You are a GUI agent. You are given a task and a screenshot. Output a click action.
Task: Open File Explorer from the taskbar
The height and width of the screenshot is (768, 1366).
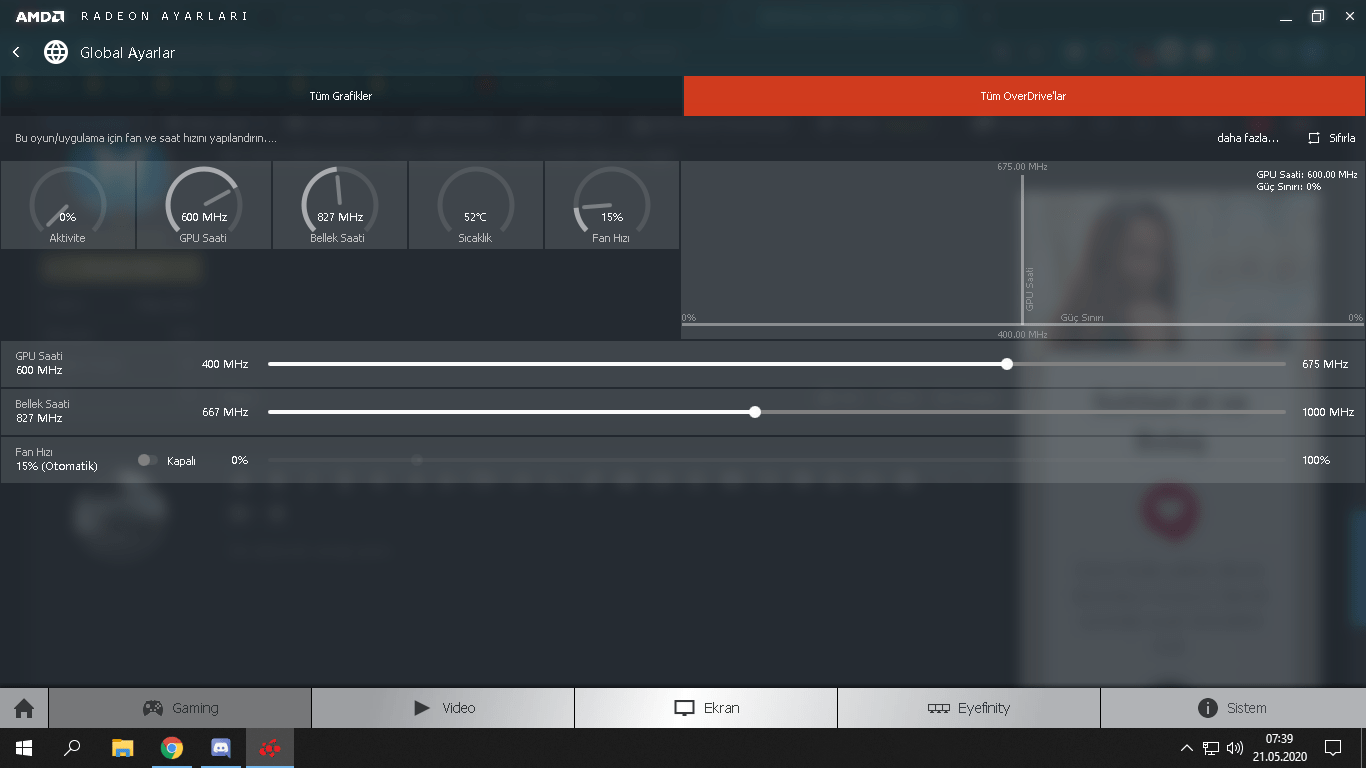[122, 747]
